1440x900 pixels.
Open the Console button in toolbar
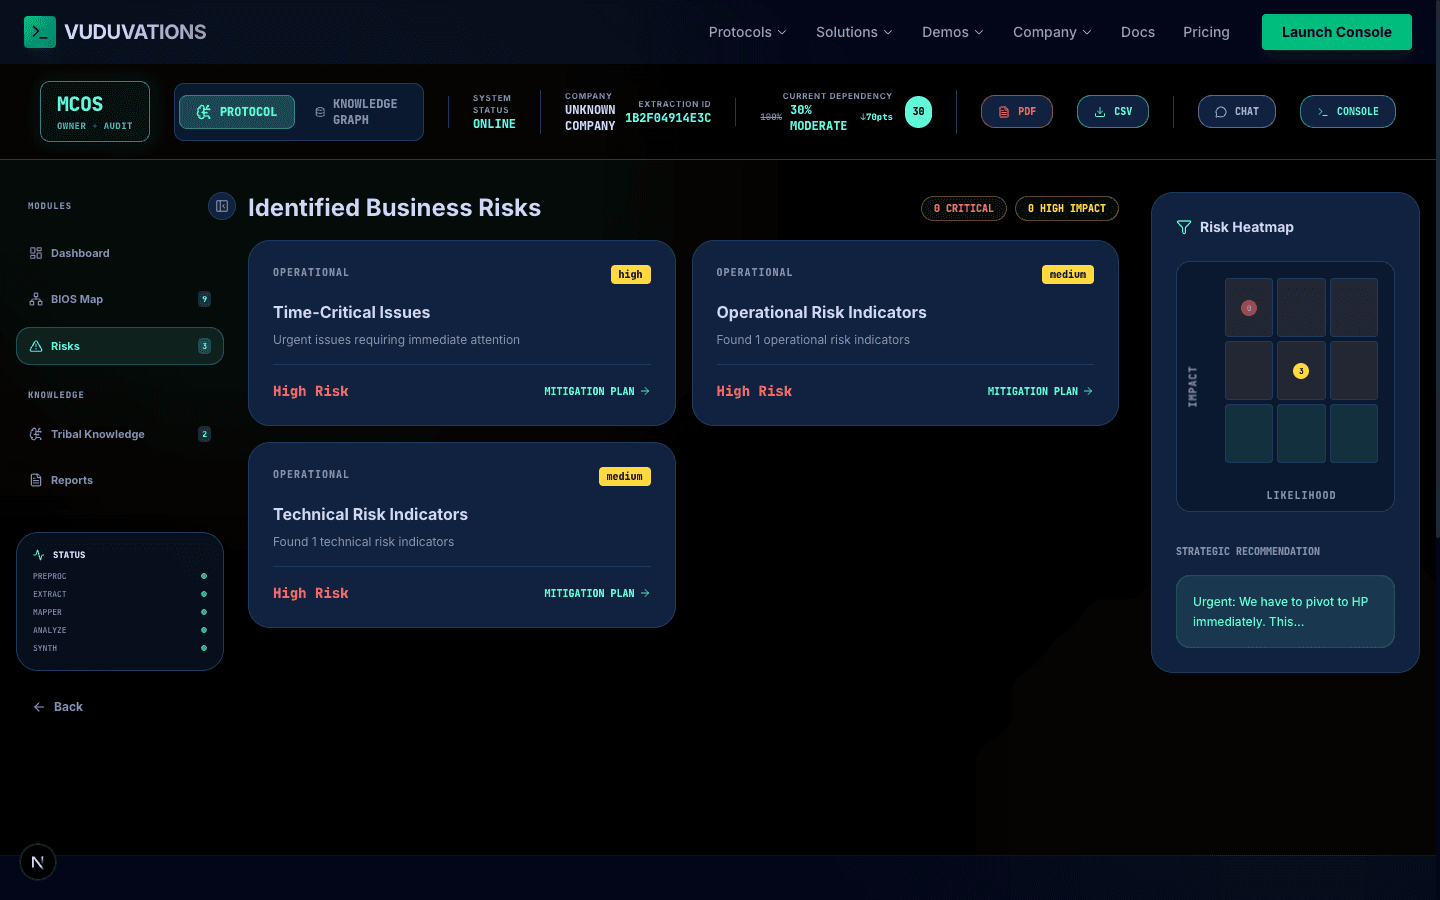pos(1348,112)
